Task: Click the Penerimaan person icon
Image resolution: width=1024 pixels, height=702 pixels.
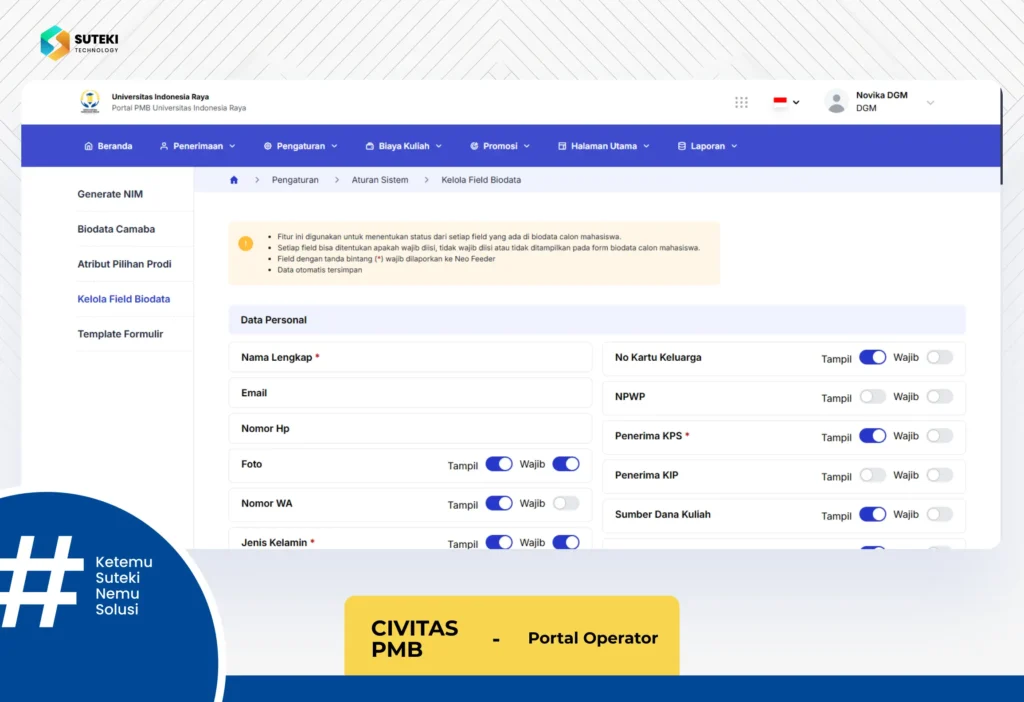Action: click(x=164, y=146)
